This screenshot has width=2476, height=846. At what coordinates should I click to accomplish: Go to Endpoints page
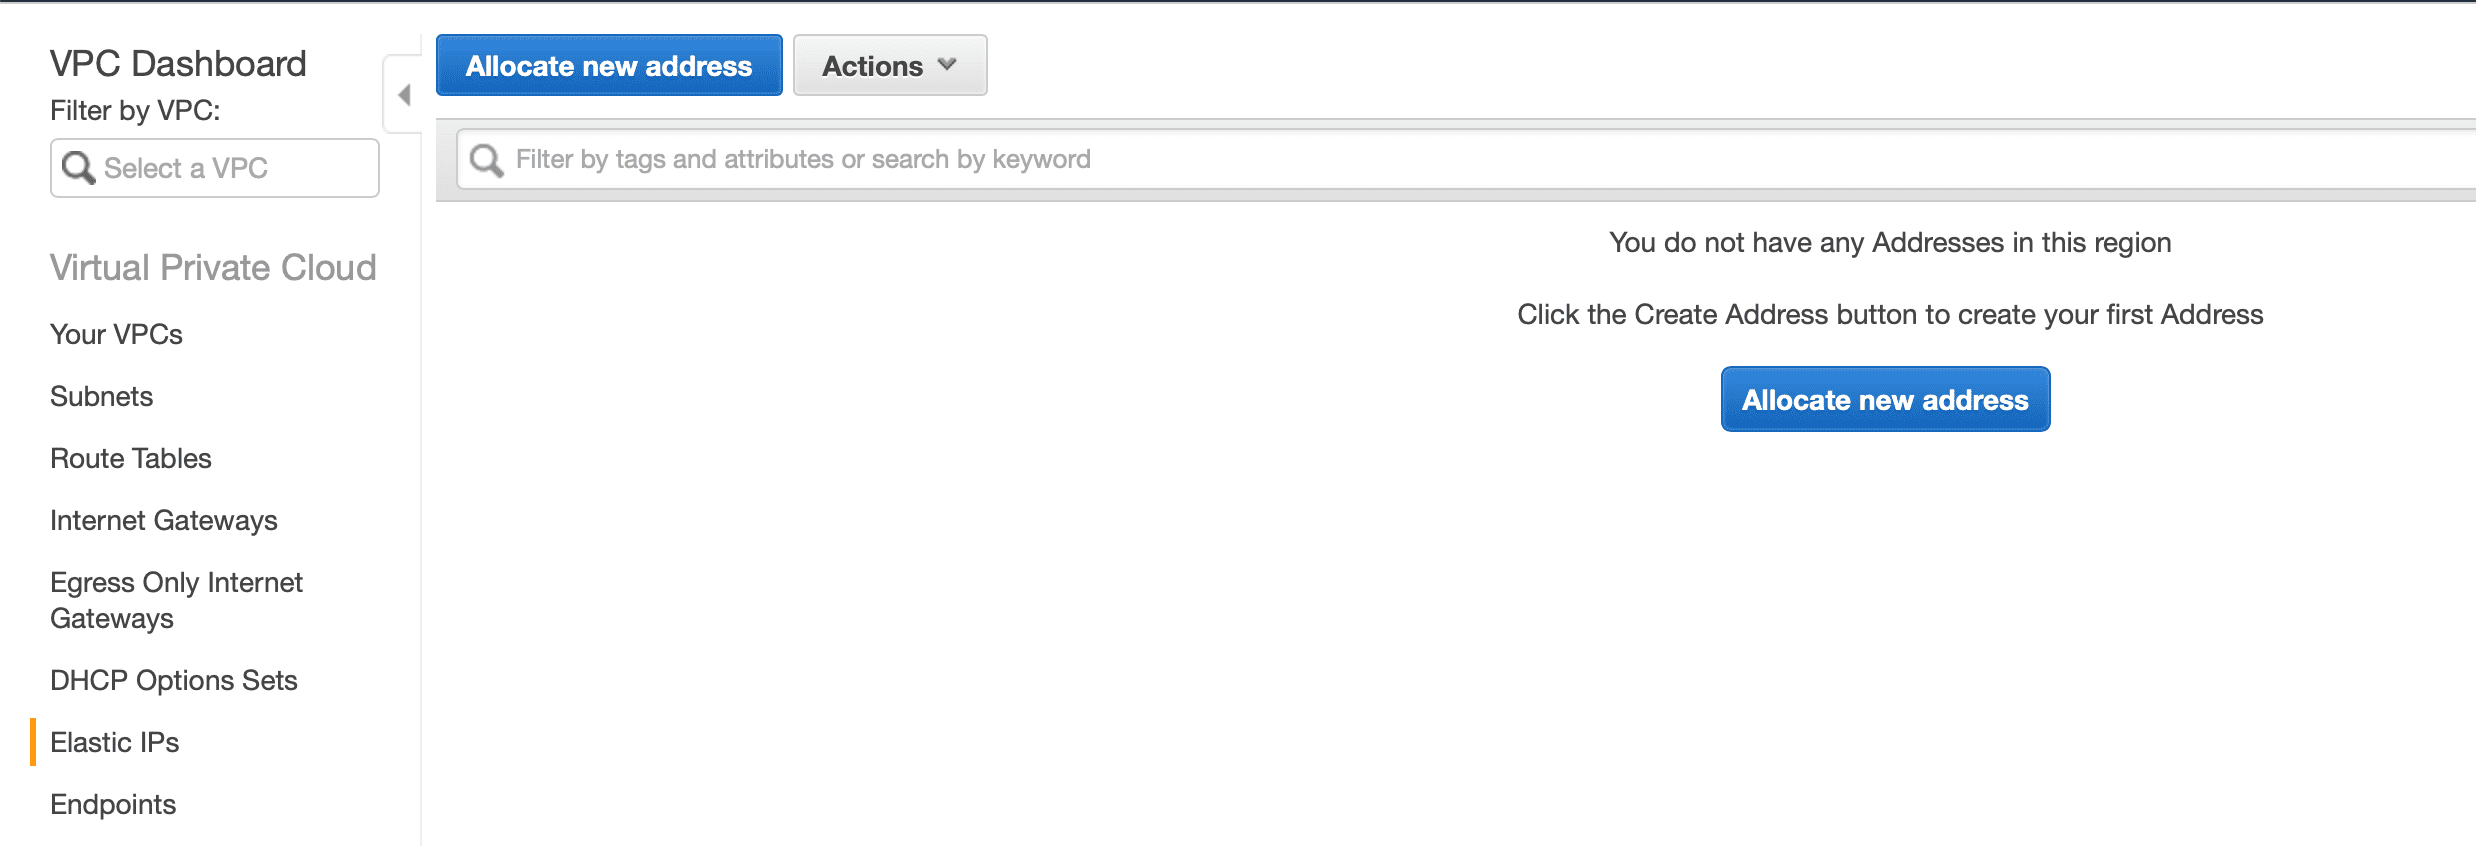point(112,804)
